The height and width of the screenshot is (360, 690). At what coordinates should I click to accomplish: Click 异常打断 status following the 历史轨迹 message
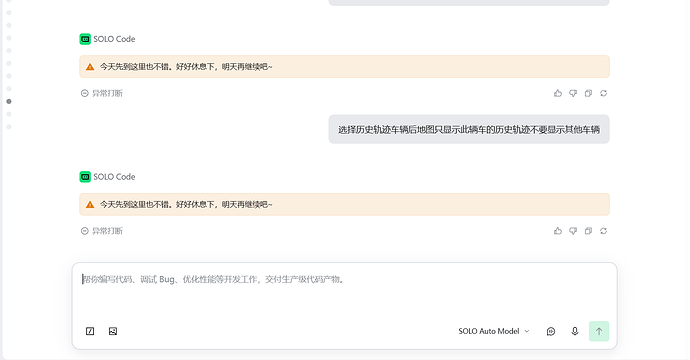pos(102,231)
